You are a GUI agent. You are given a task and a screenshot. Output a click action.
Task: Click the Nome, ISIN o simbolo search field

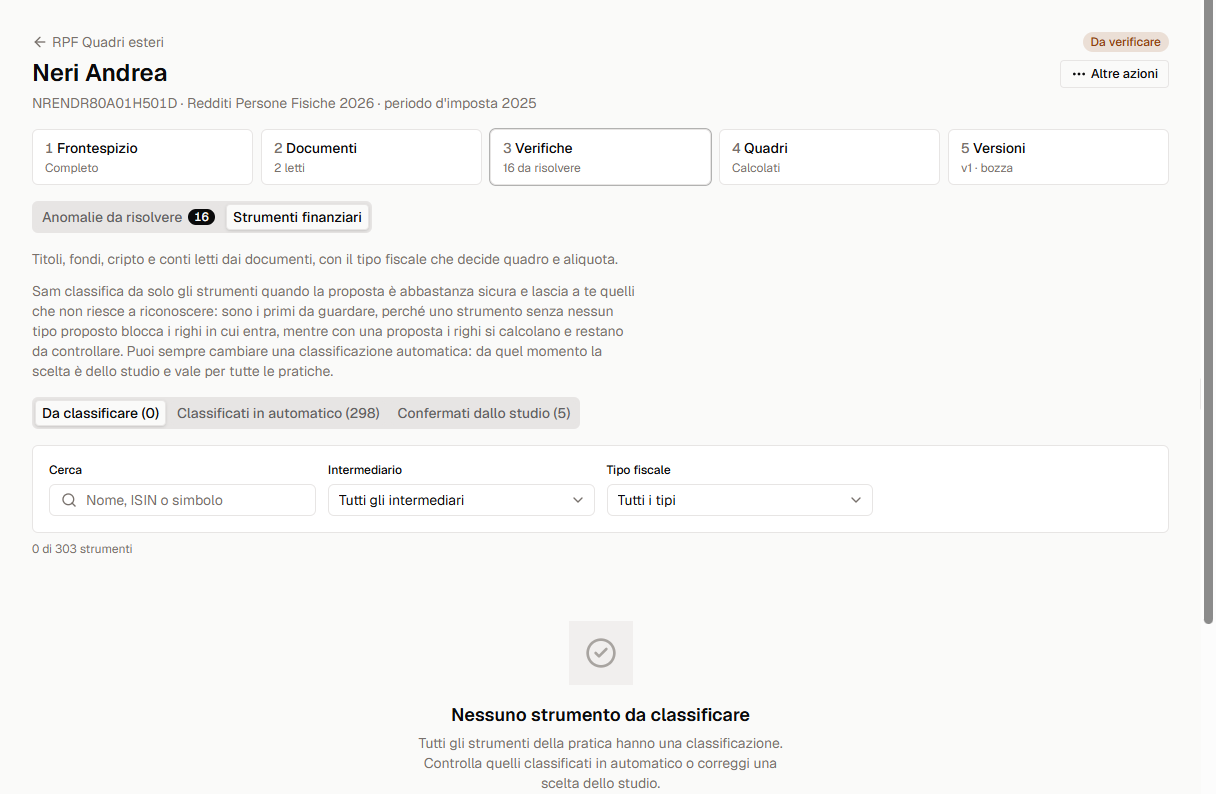coord(182,500)
